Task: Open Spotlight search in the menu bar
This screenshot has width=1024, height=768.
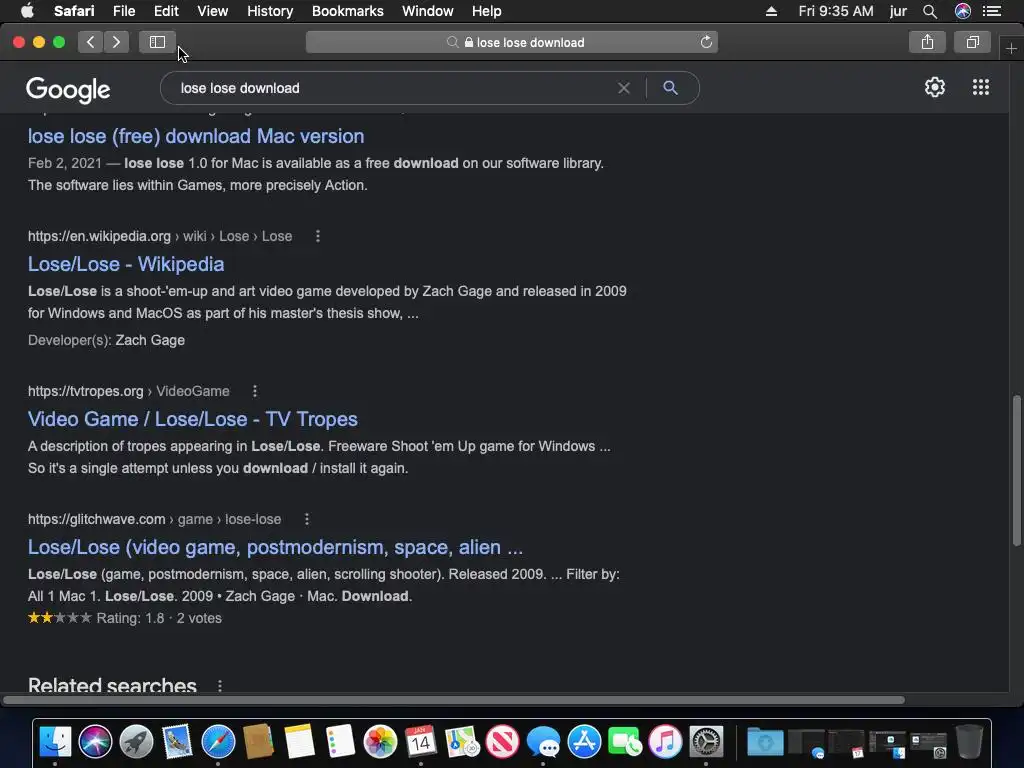Action: tap(930, 11)
